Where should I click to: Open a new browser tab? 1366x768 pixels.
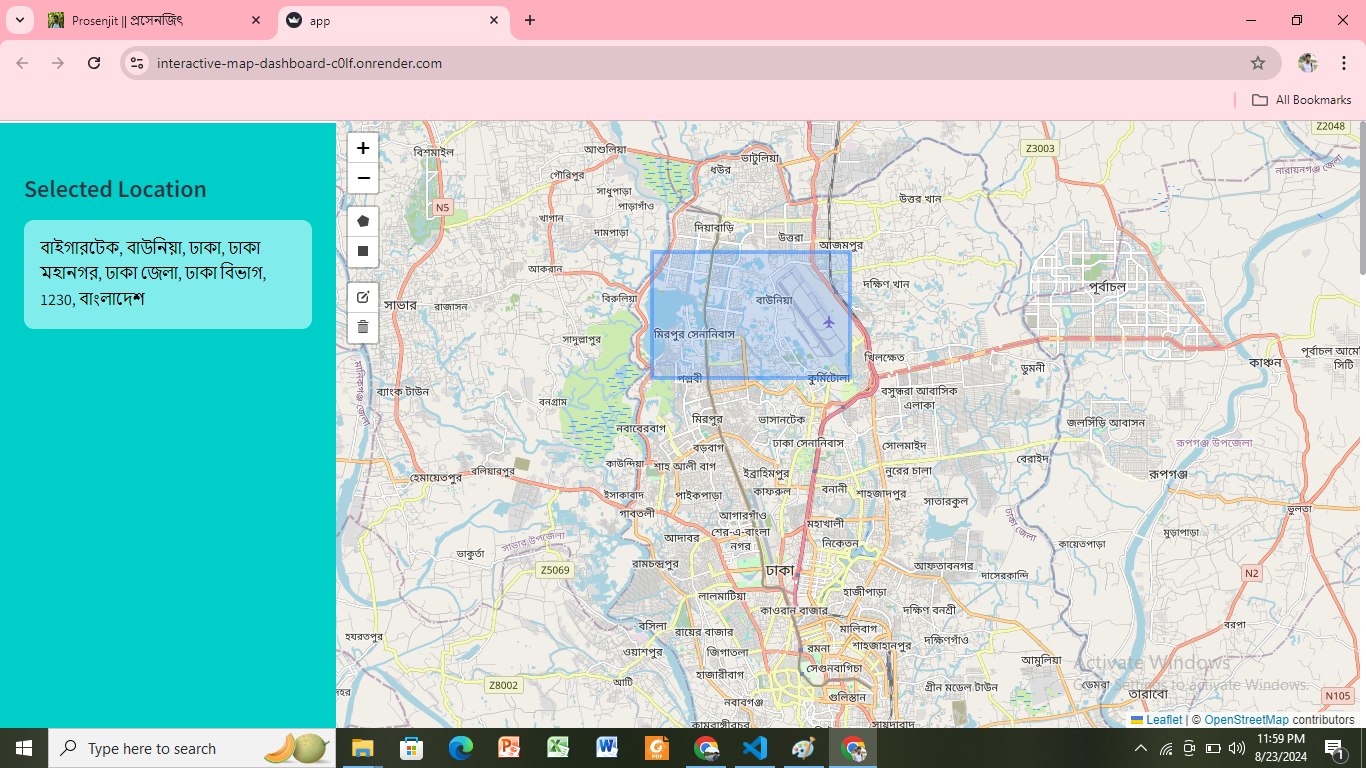coord(530,20)
